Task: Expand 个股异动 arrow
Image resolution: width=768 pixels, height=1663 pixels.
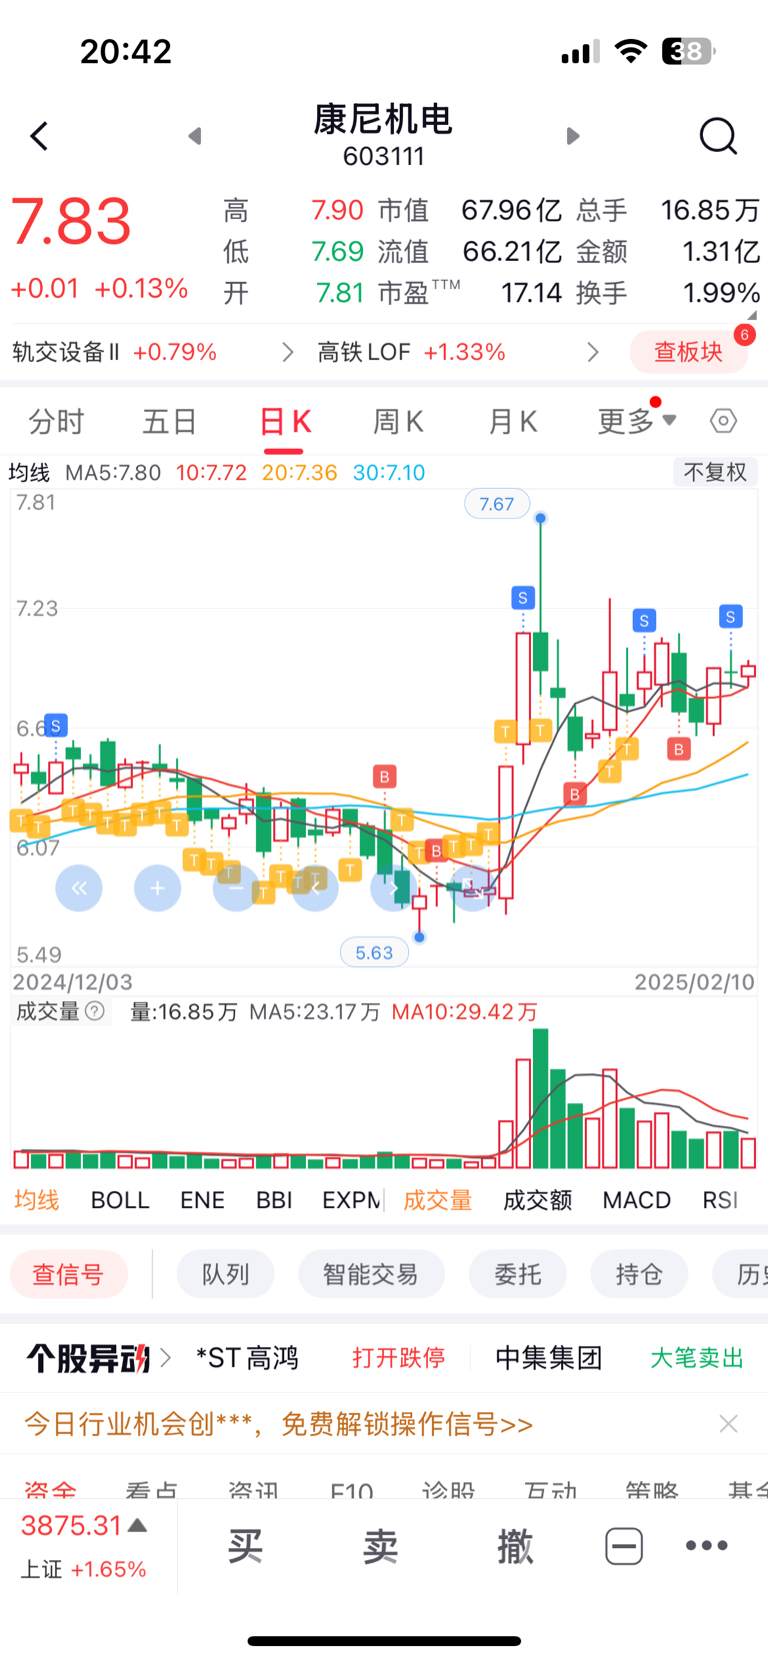Action: tap(166, 1358)
